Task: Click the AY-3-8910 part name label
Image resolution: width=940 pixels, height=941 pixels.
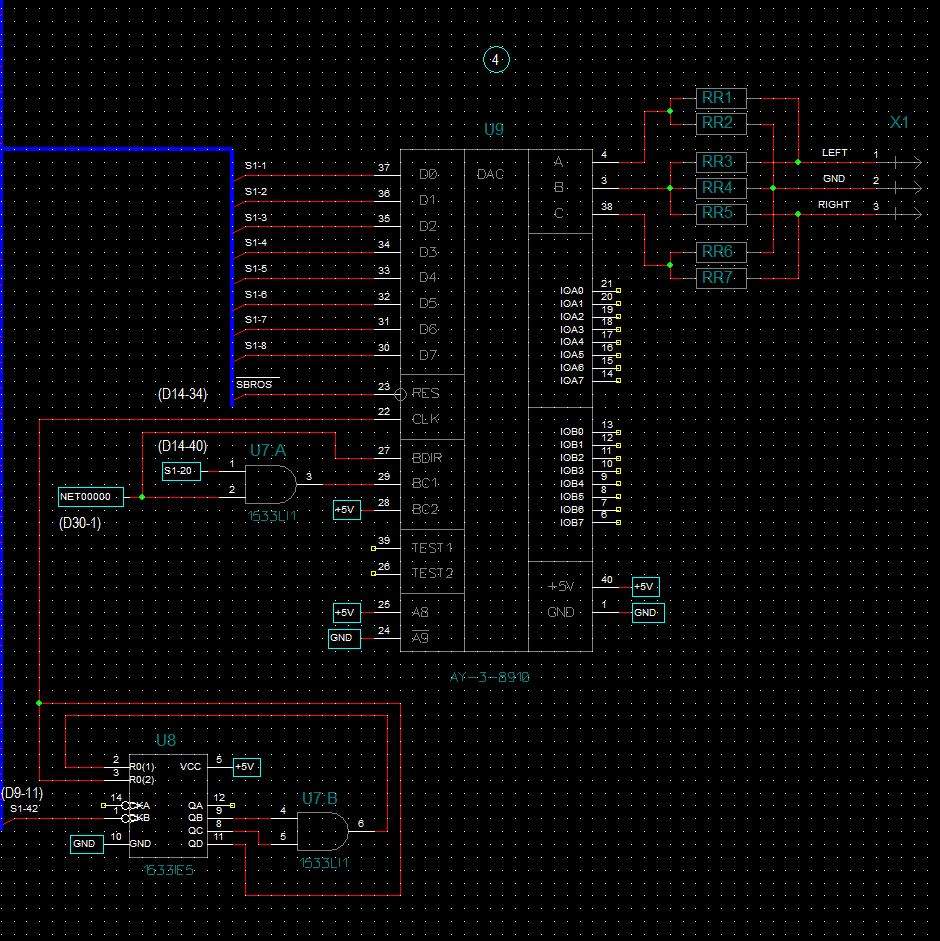Action: [490, 677]
